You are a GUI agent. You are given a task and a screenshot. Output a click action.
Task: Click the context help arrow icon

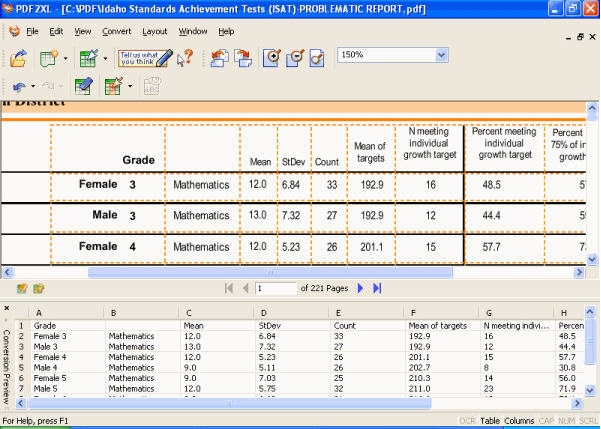click(184, 58)
